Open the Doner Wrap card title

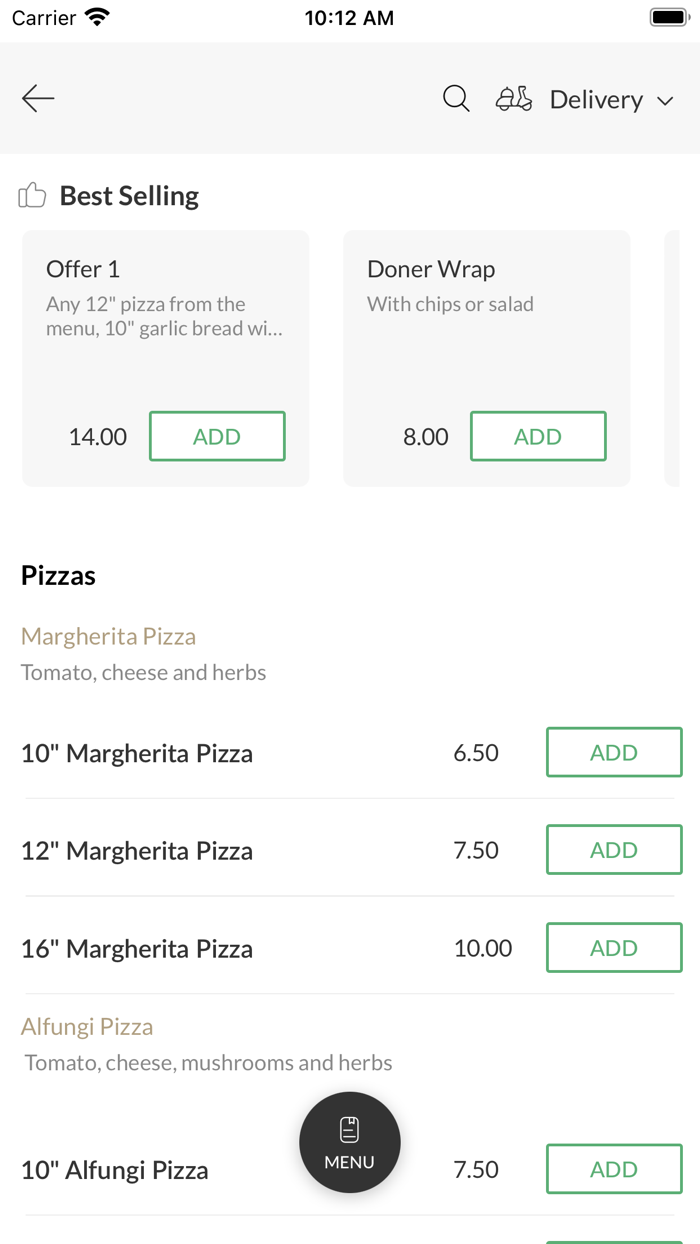pos(431,269)
